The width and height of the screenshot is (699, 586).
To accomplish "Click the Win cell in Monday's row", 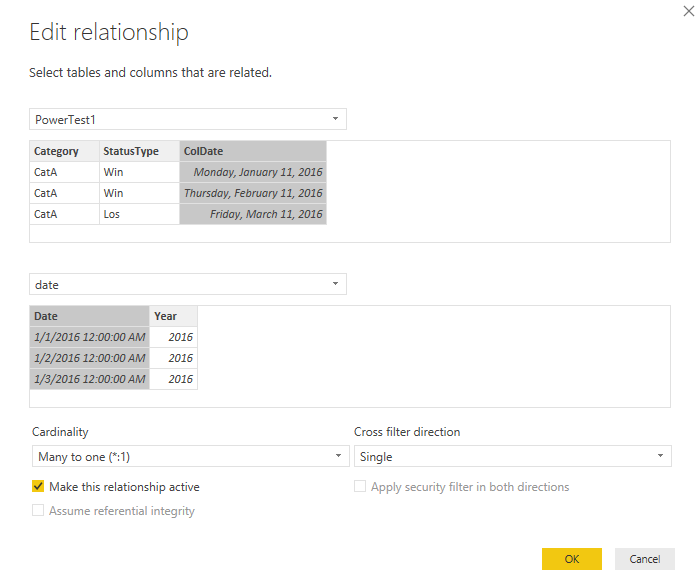I will 140,172.
